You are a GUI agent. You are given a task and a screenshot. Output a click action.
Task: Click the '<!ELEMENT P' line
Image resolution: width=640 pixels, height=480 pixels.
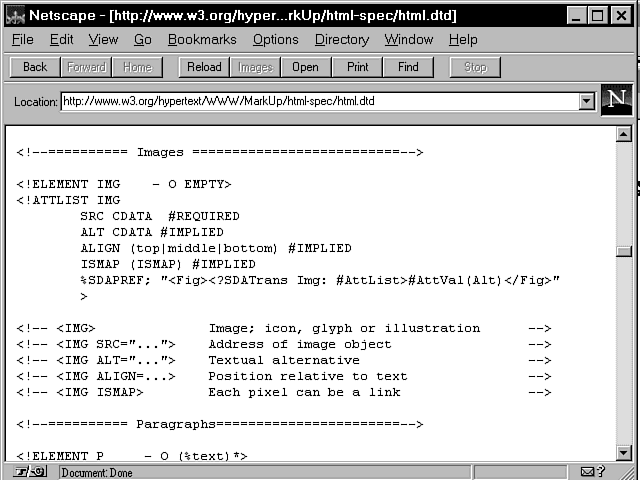[x=132, y=456]
